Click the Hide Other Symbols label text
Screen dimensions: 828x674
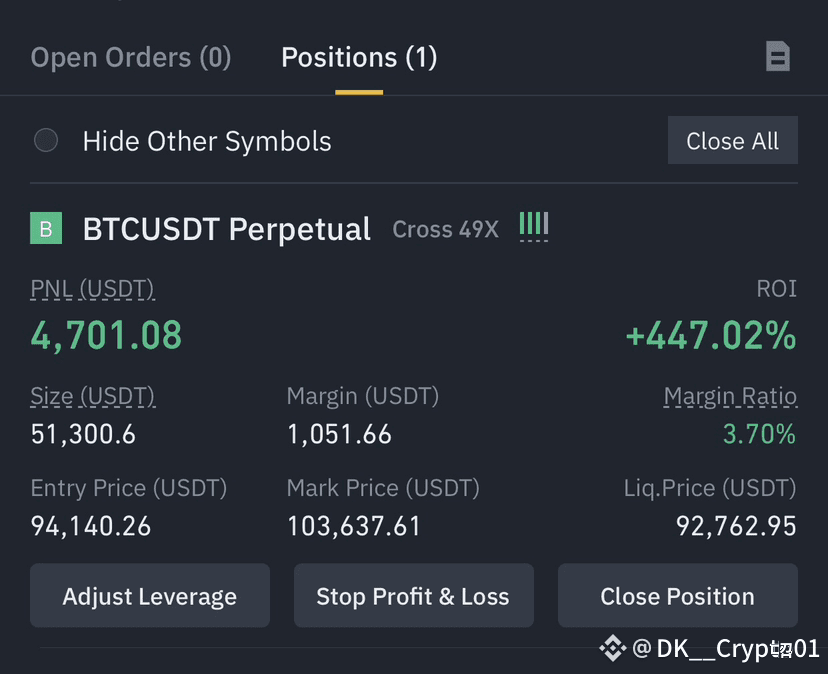[x=207, y=142]
